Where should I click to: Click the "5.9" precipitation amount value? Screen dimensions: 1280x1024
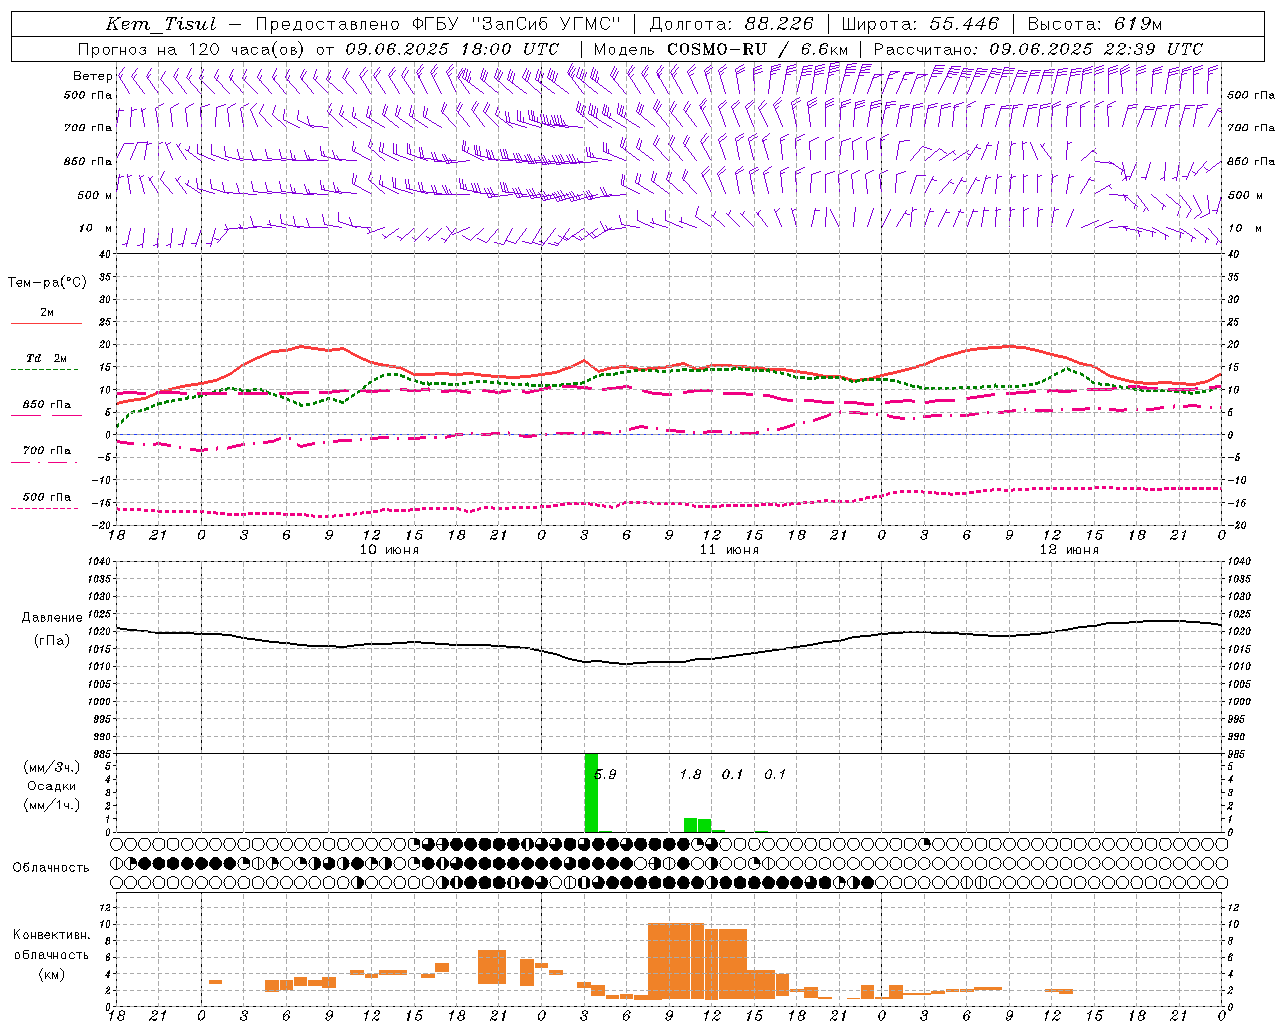605,774
